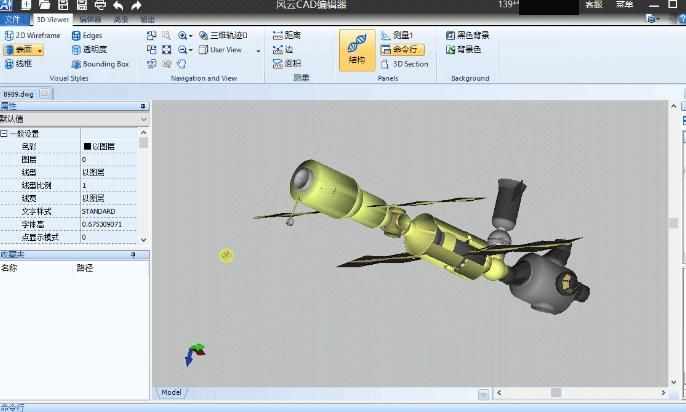Viewport: 686px width, 412px height.
Task: Switch to the 高级 advanced tab
Action: tap(121, 20)
